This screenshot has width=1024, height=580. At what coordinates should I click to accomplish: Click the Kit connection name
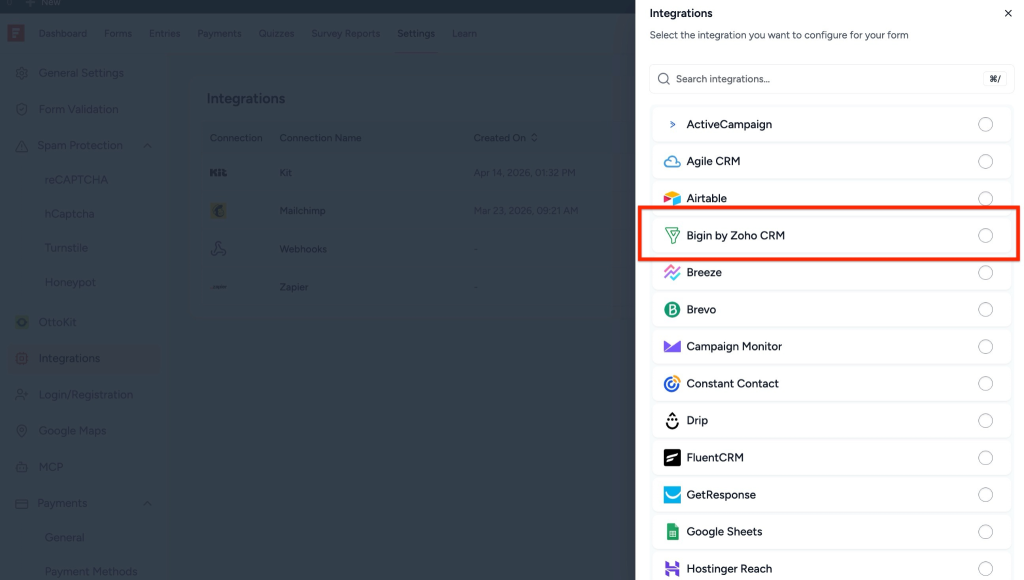[285, 173]
